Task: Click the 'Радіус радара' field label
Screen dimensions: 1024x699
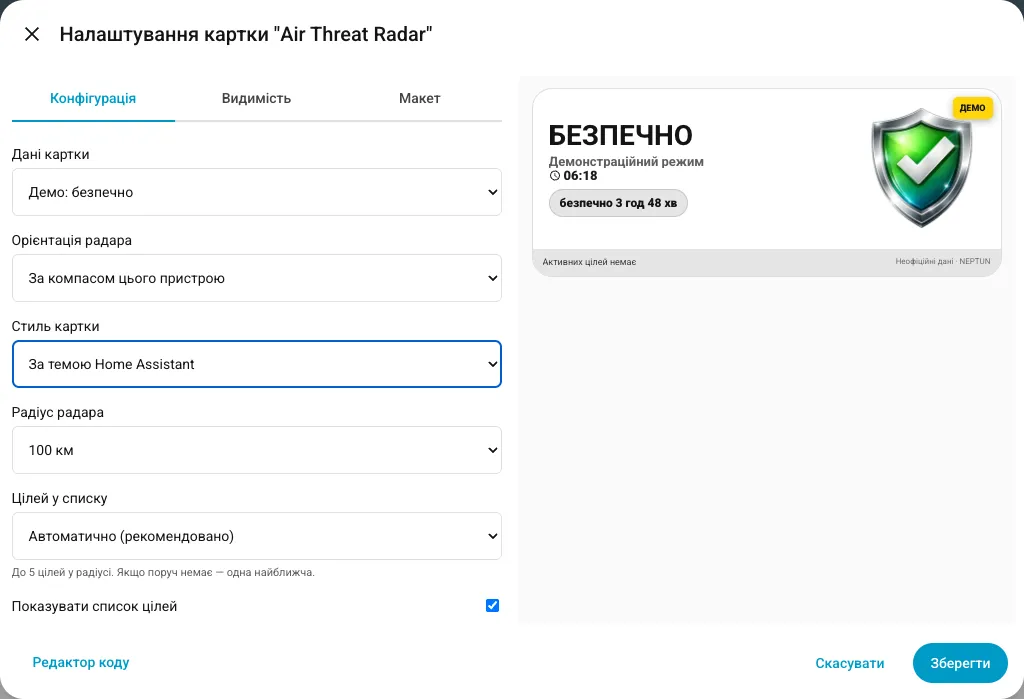Action: click(x=57, y=413)
